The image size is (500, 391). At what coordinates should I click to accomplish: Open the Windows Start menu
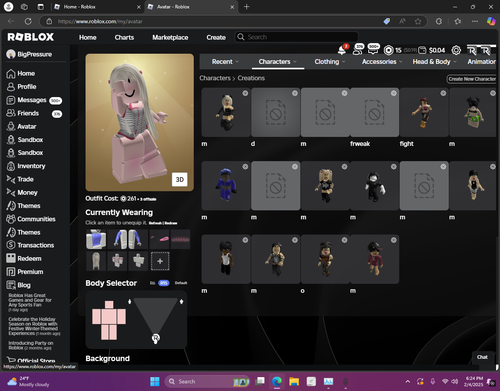[155, 381]
